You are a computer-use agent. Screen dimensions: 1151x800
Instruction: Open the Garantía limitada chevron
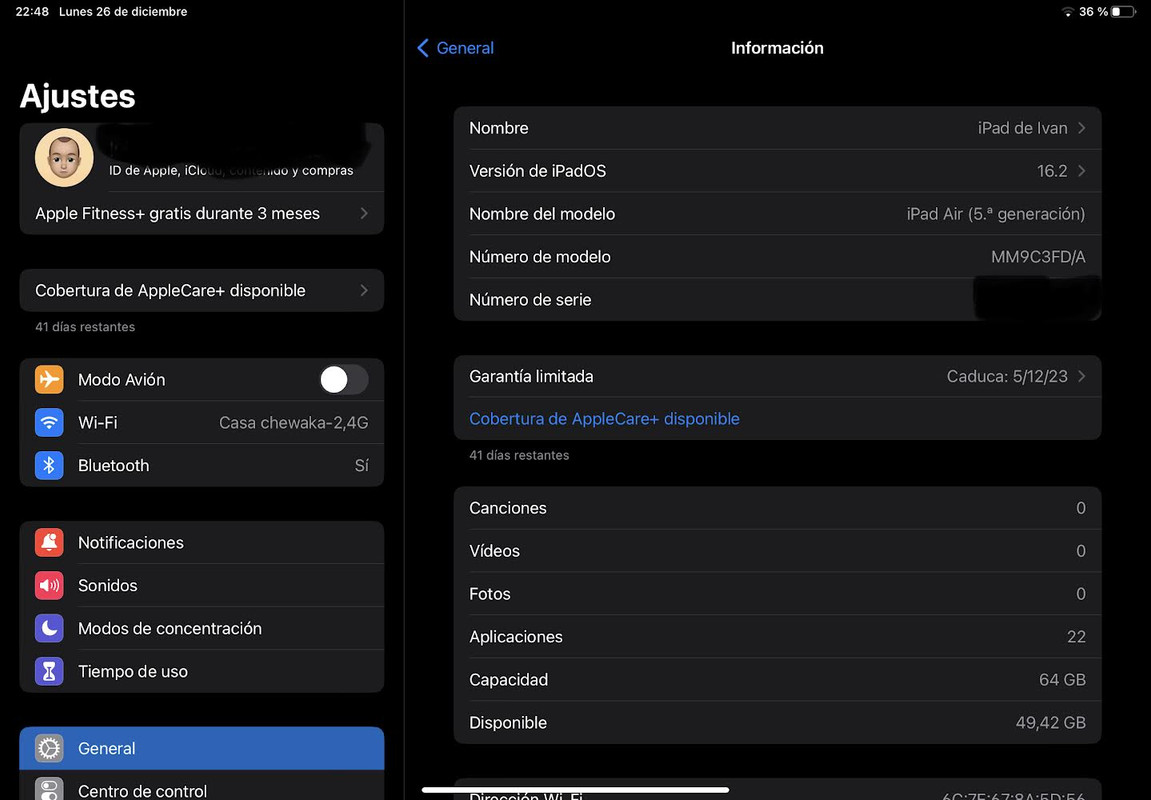(1081, 377)
